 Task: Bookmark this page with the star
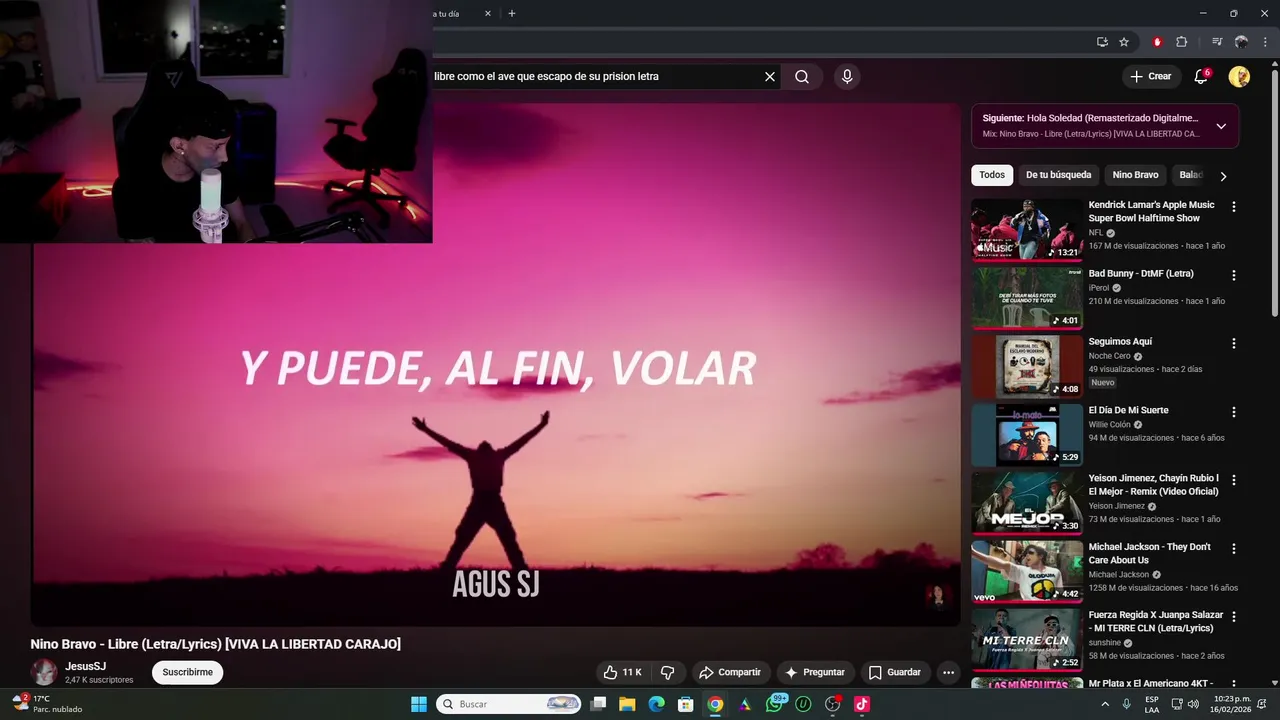pyautogui.click(x=1124, y=42)
